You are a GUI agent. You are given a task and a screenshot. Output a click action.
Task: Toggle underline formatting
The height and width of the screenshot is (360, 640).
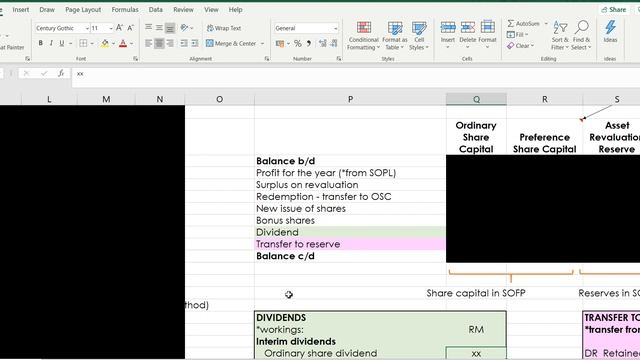click(62, 43)
